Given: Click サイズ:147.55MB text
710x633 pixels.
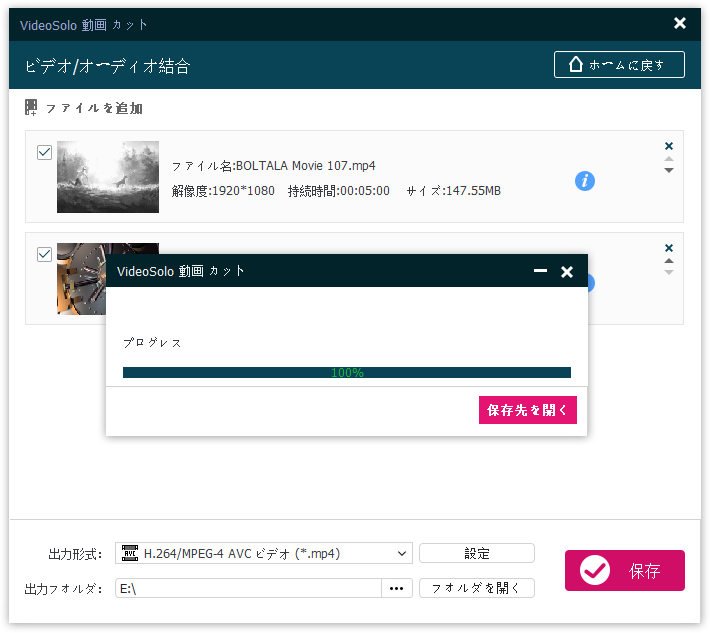Looking at the screenshot, I should coord(453,191).
